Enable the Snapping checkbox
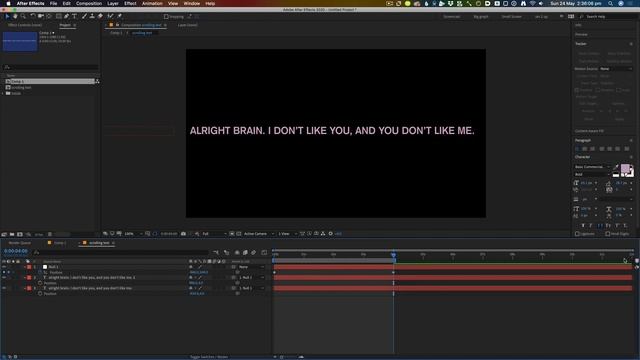This screenshot has height=360, width=640. (166, 17)
